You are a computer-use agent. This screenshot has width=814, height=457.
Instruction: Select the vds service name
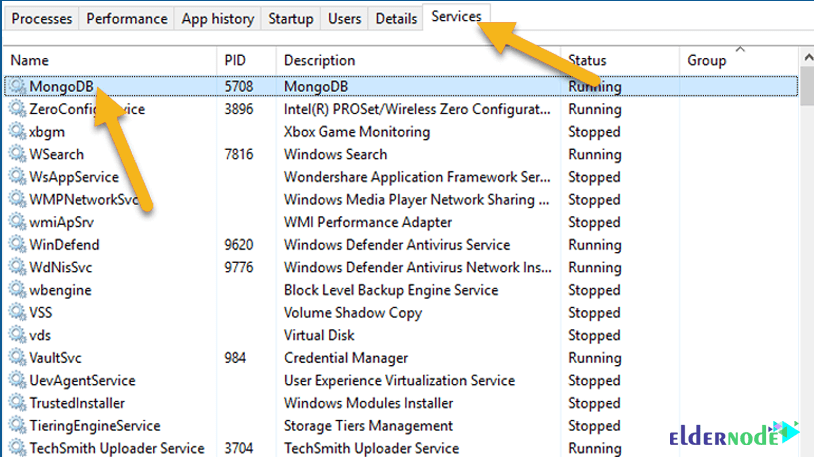40,335
